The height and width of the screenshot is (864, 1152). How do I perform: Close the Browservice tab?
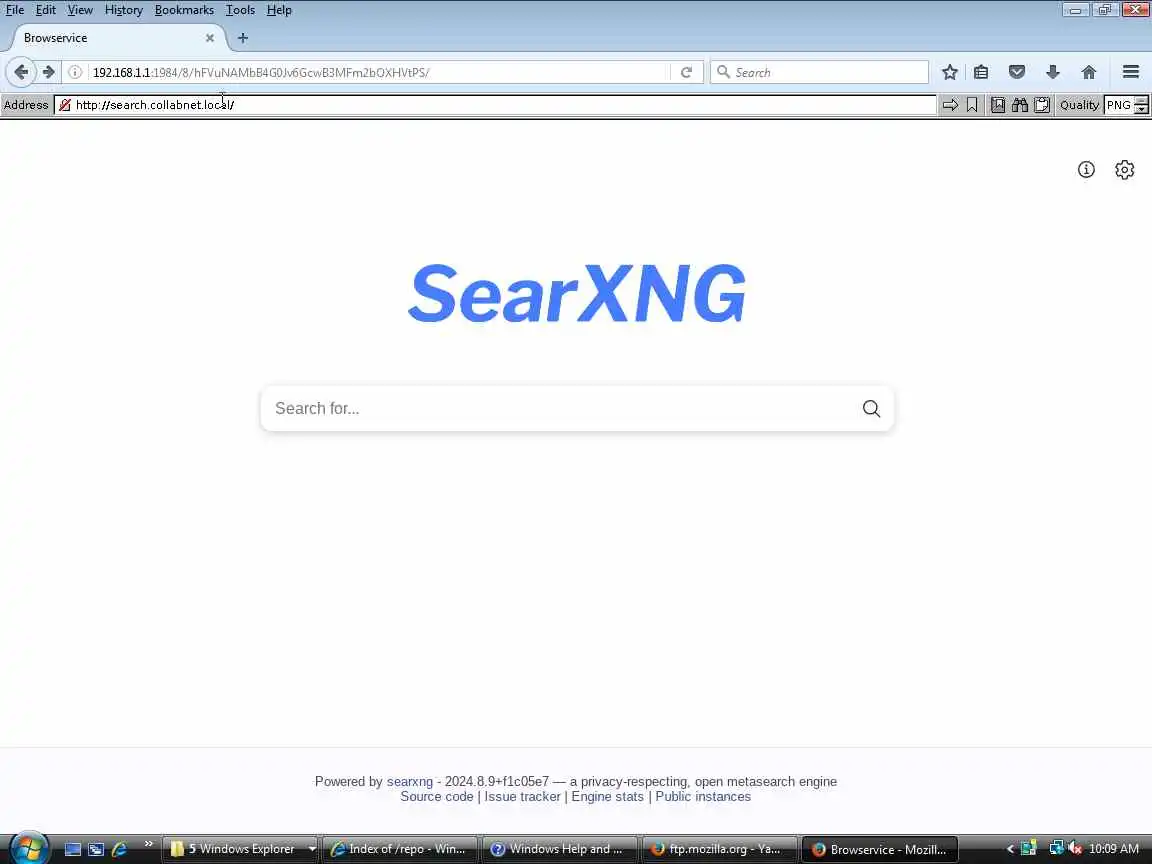pos(209,37)
